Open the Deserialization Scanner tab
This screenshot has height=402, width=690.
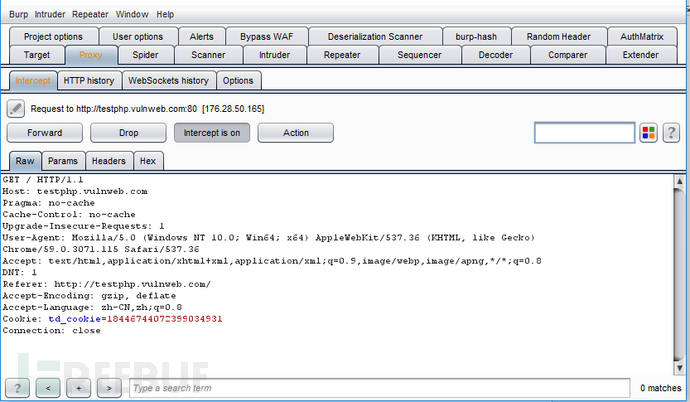[375, 37]
